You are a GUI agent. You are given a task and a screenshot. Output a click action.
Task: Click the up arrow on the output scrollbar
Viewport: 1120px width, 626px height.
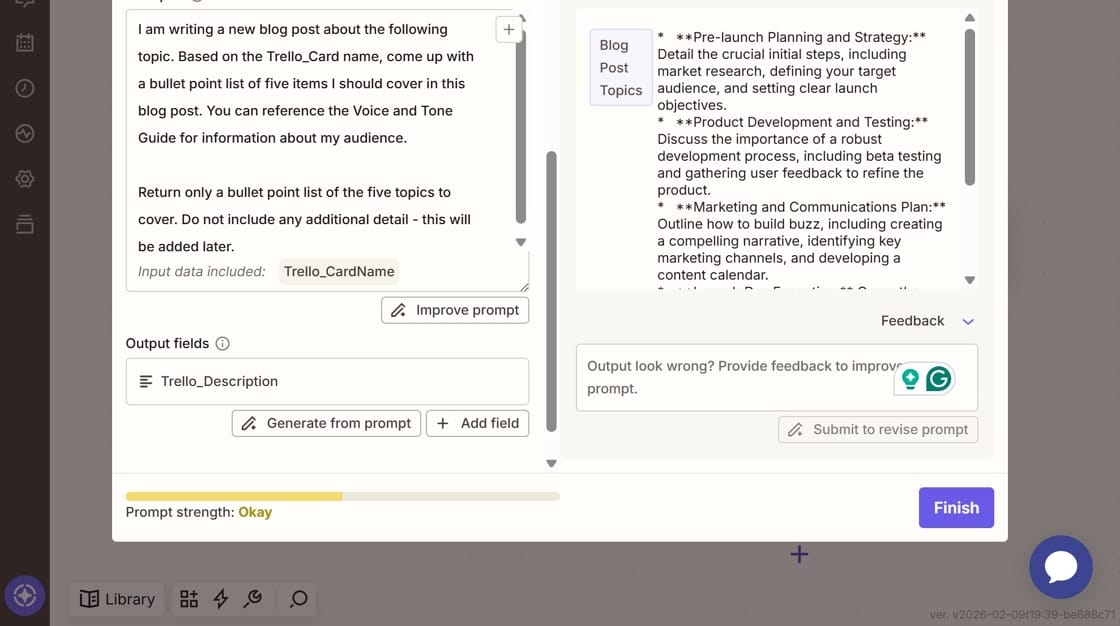coord(968,16)
